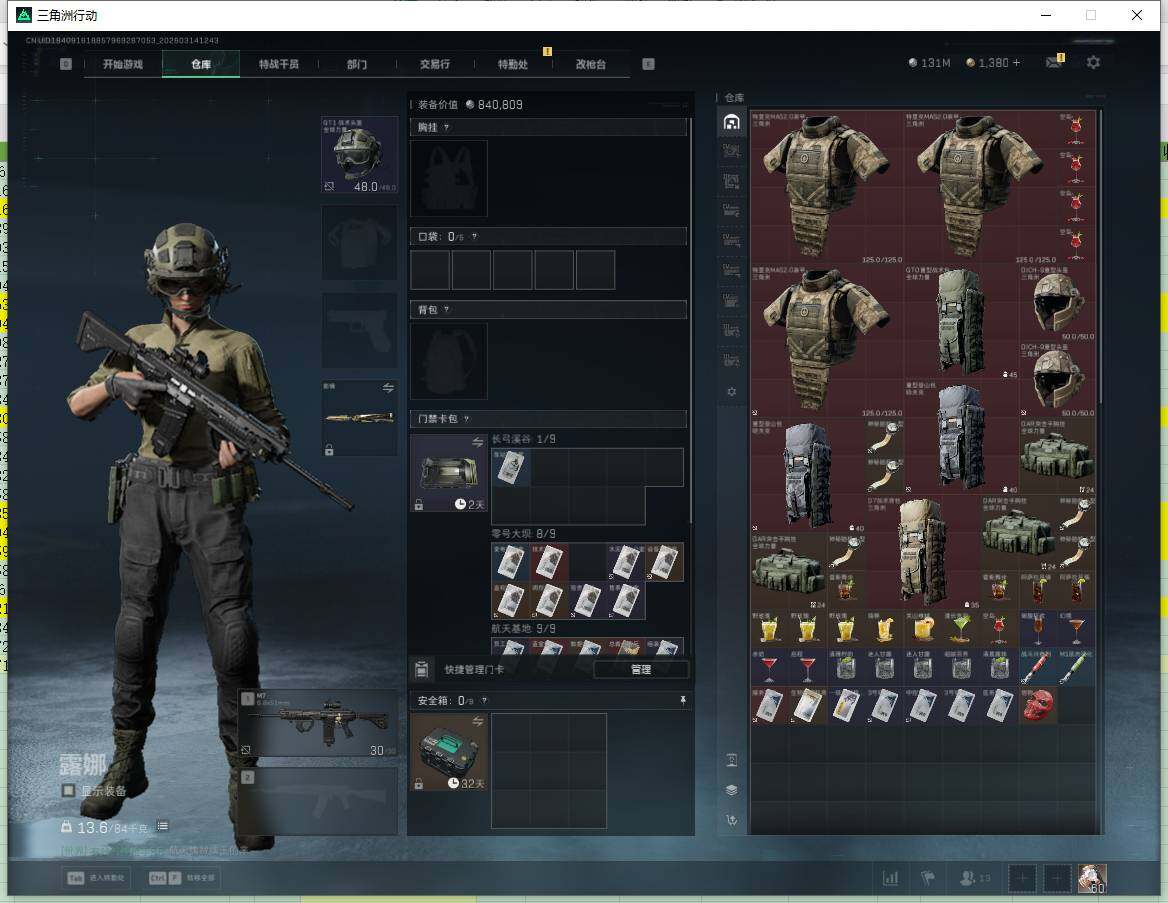Switch to the 特战干员 tab
The image size is (1168, 903).
279,64
